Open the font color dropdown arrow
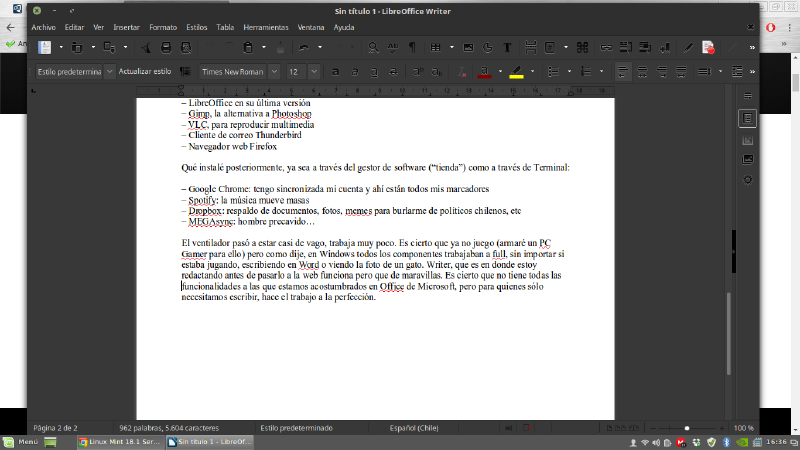The image size is (800, 450). (x=500, y=72)
